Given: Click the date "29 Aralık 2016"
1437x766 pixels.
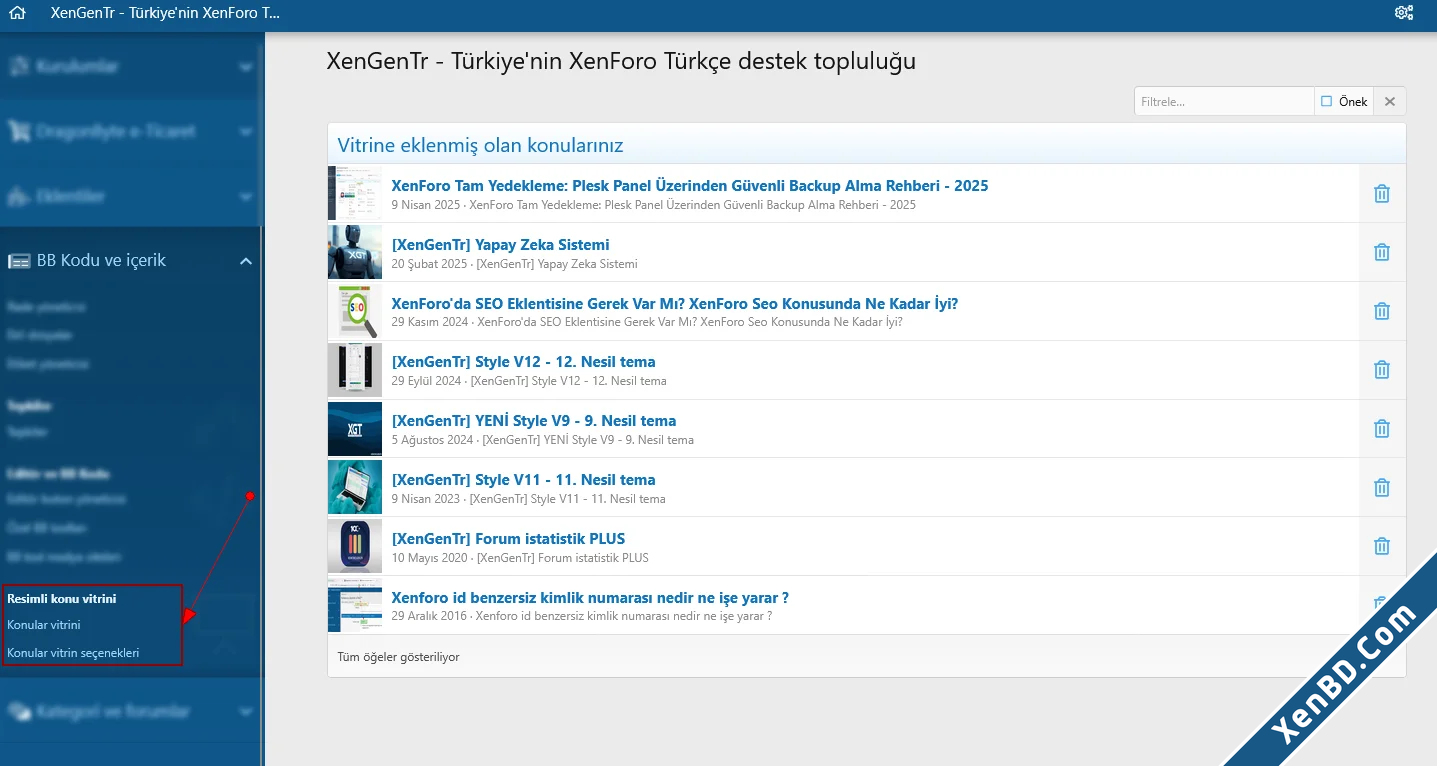Looking at the screenshot, I should click(429, 616).
